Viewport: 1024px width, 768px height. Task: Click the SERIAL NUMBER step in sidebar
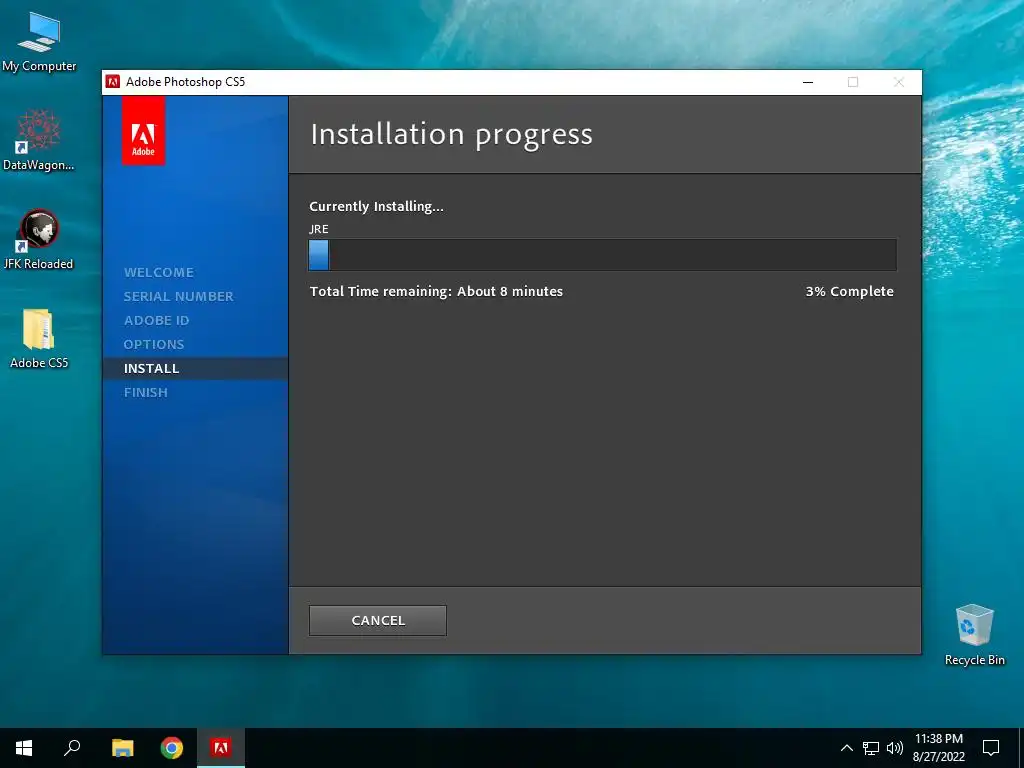(178, 296)
